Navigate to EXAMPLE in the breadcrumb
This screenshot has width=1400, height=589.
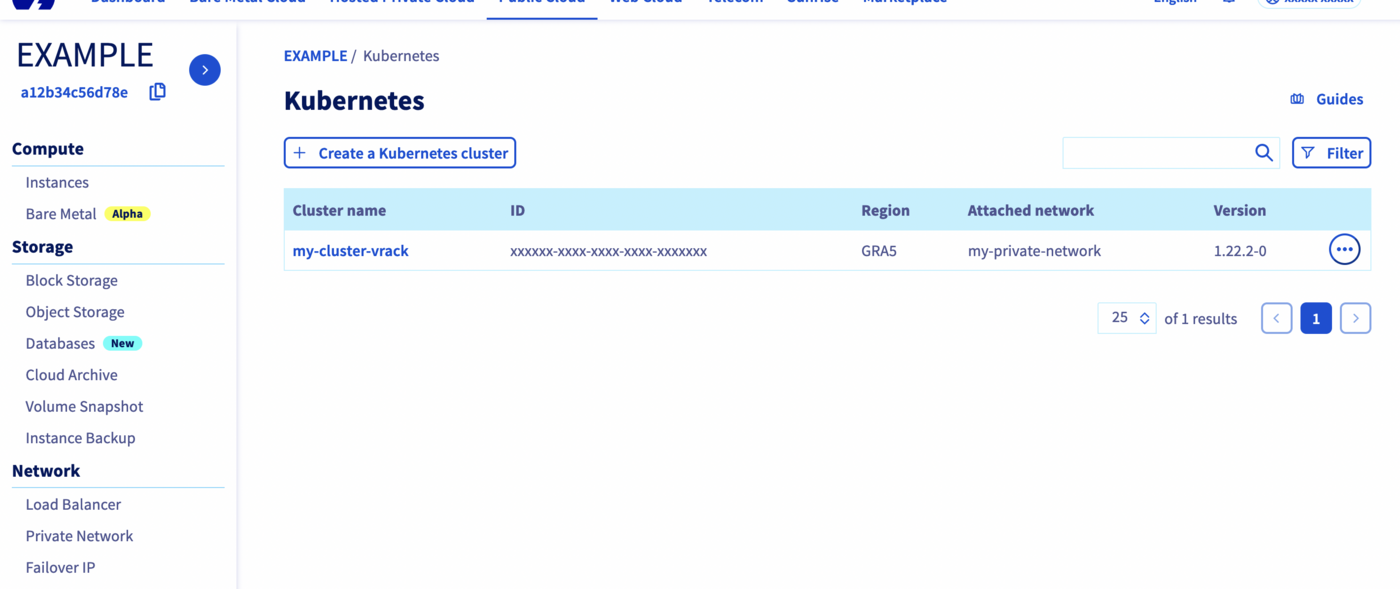[315, 55]
